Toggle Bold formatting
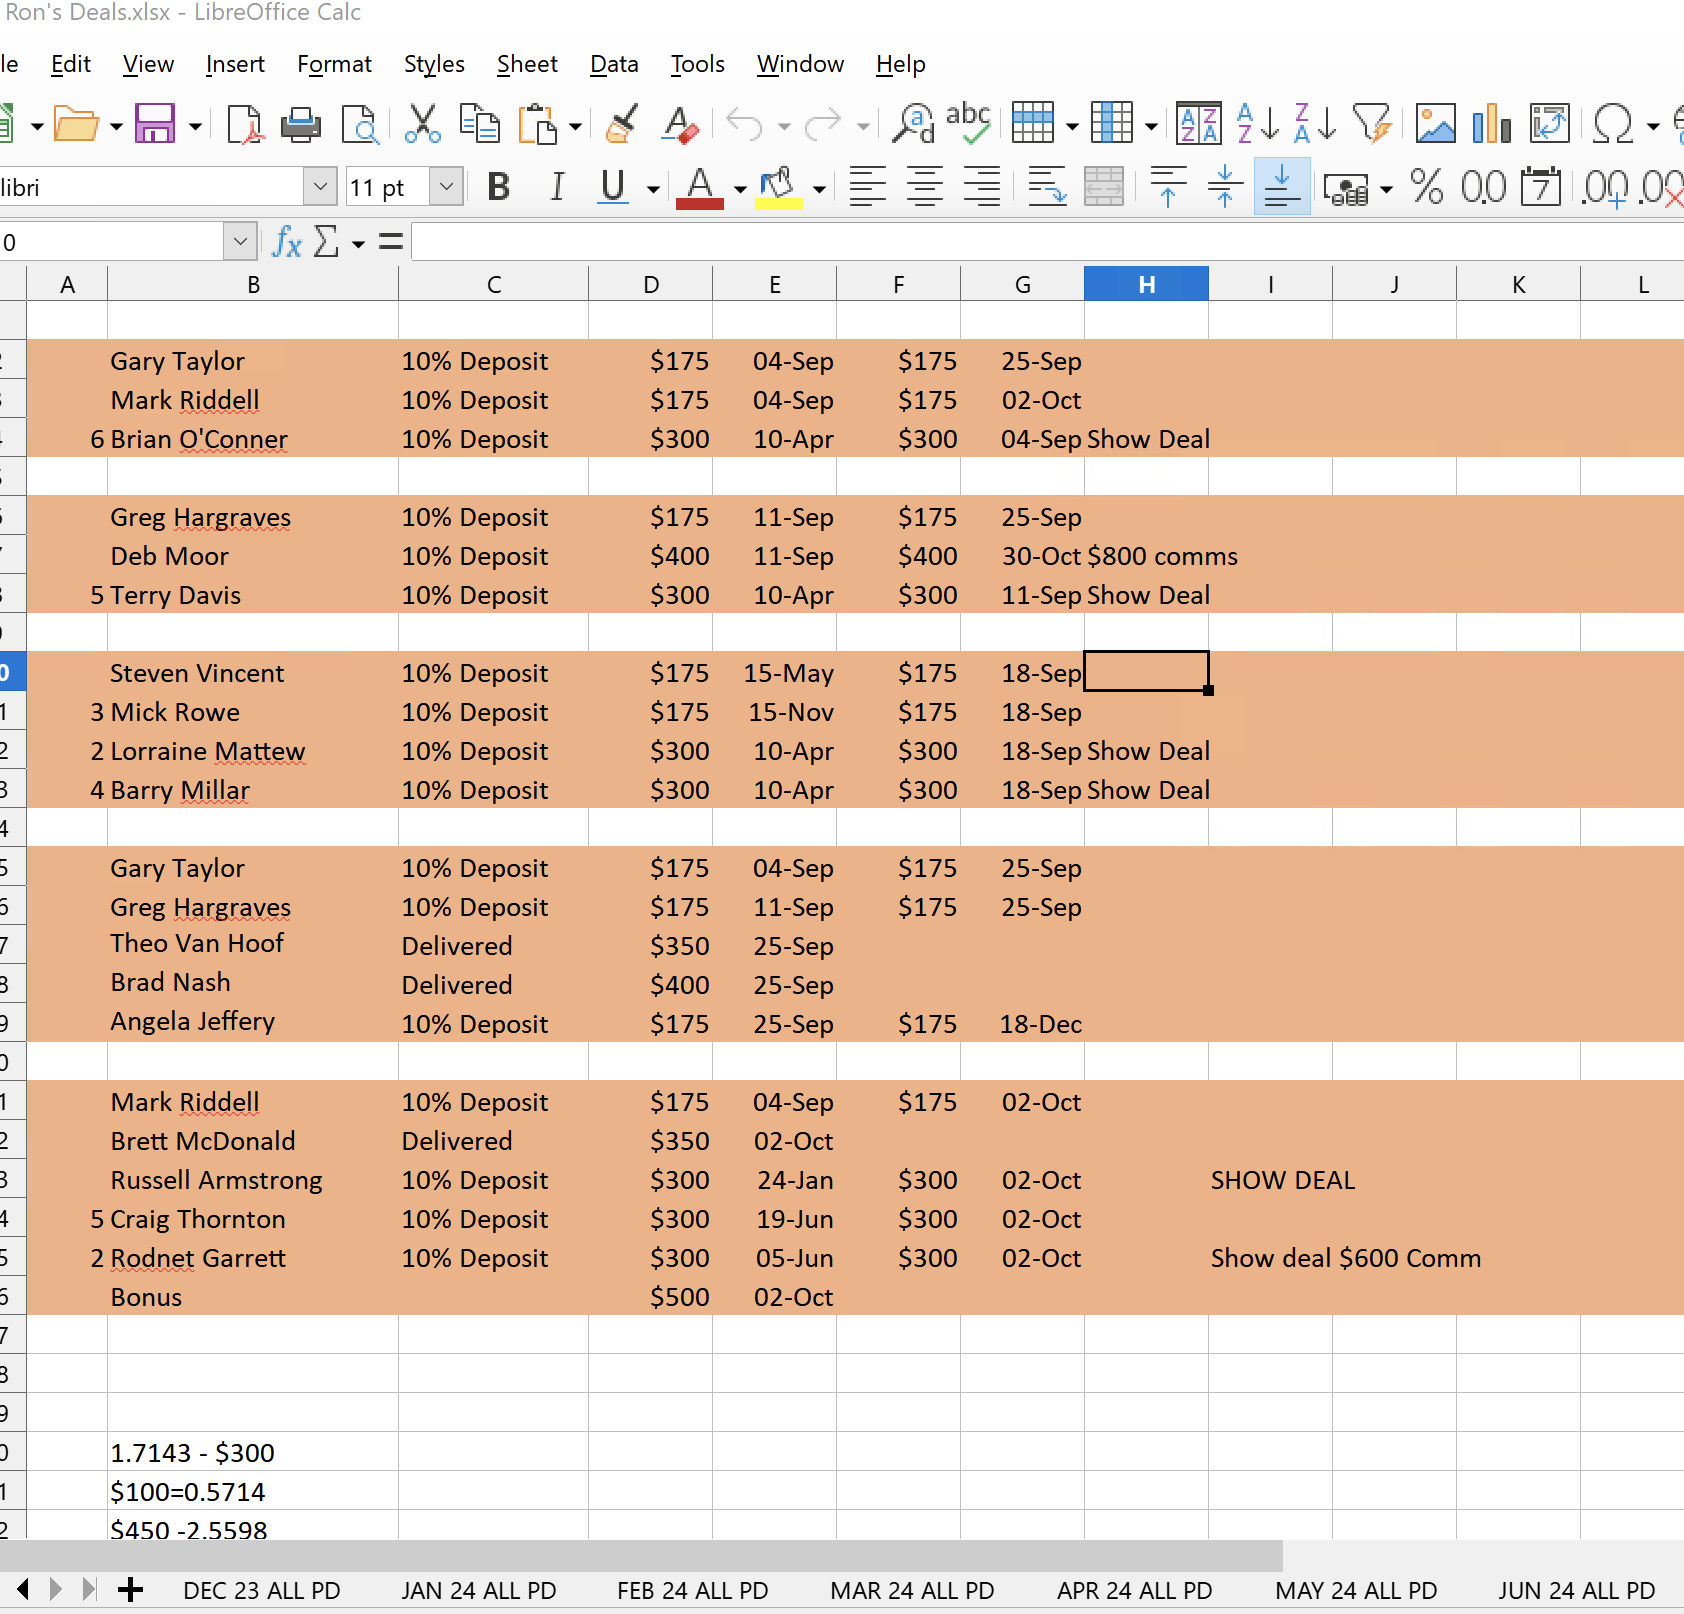Viewport: 1684px width, 1614px height. [498, 186]
